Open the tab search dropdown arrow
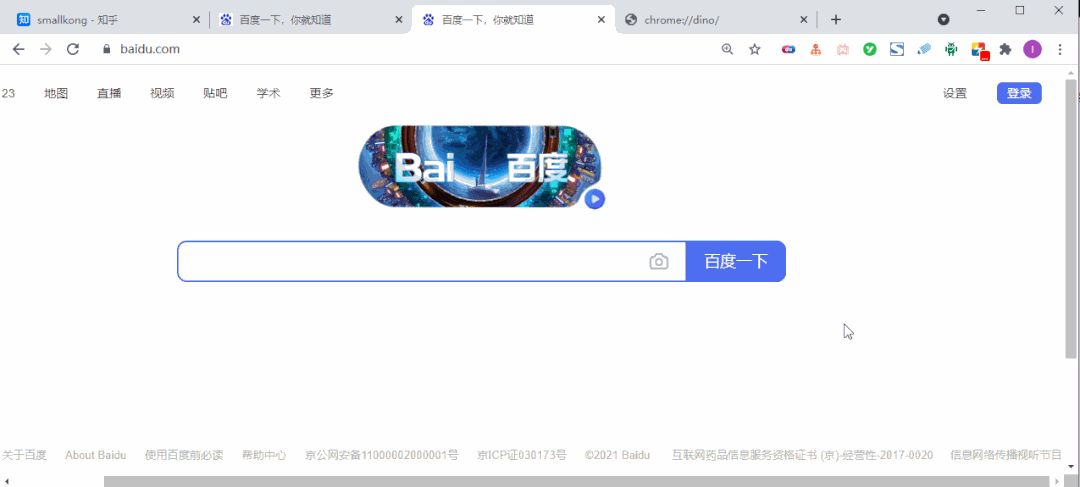 (944, 20)
